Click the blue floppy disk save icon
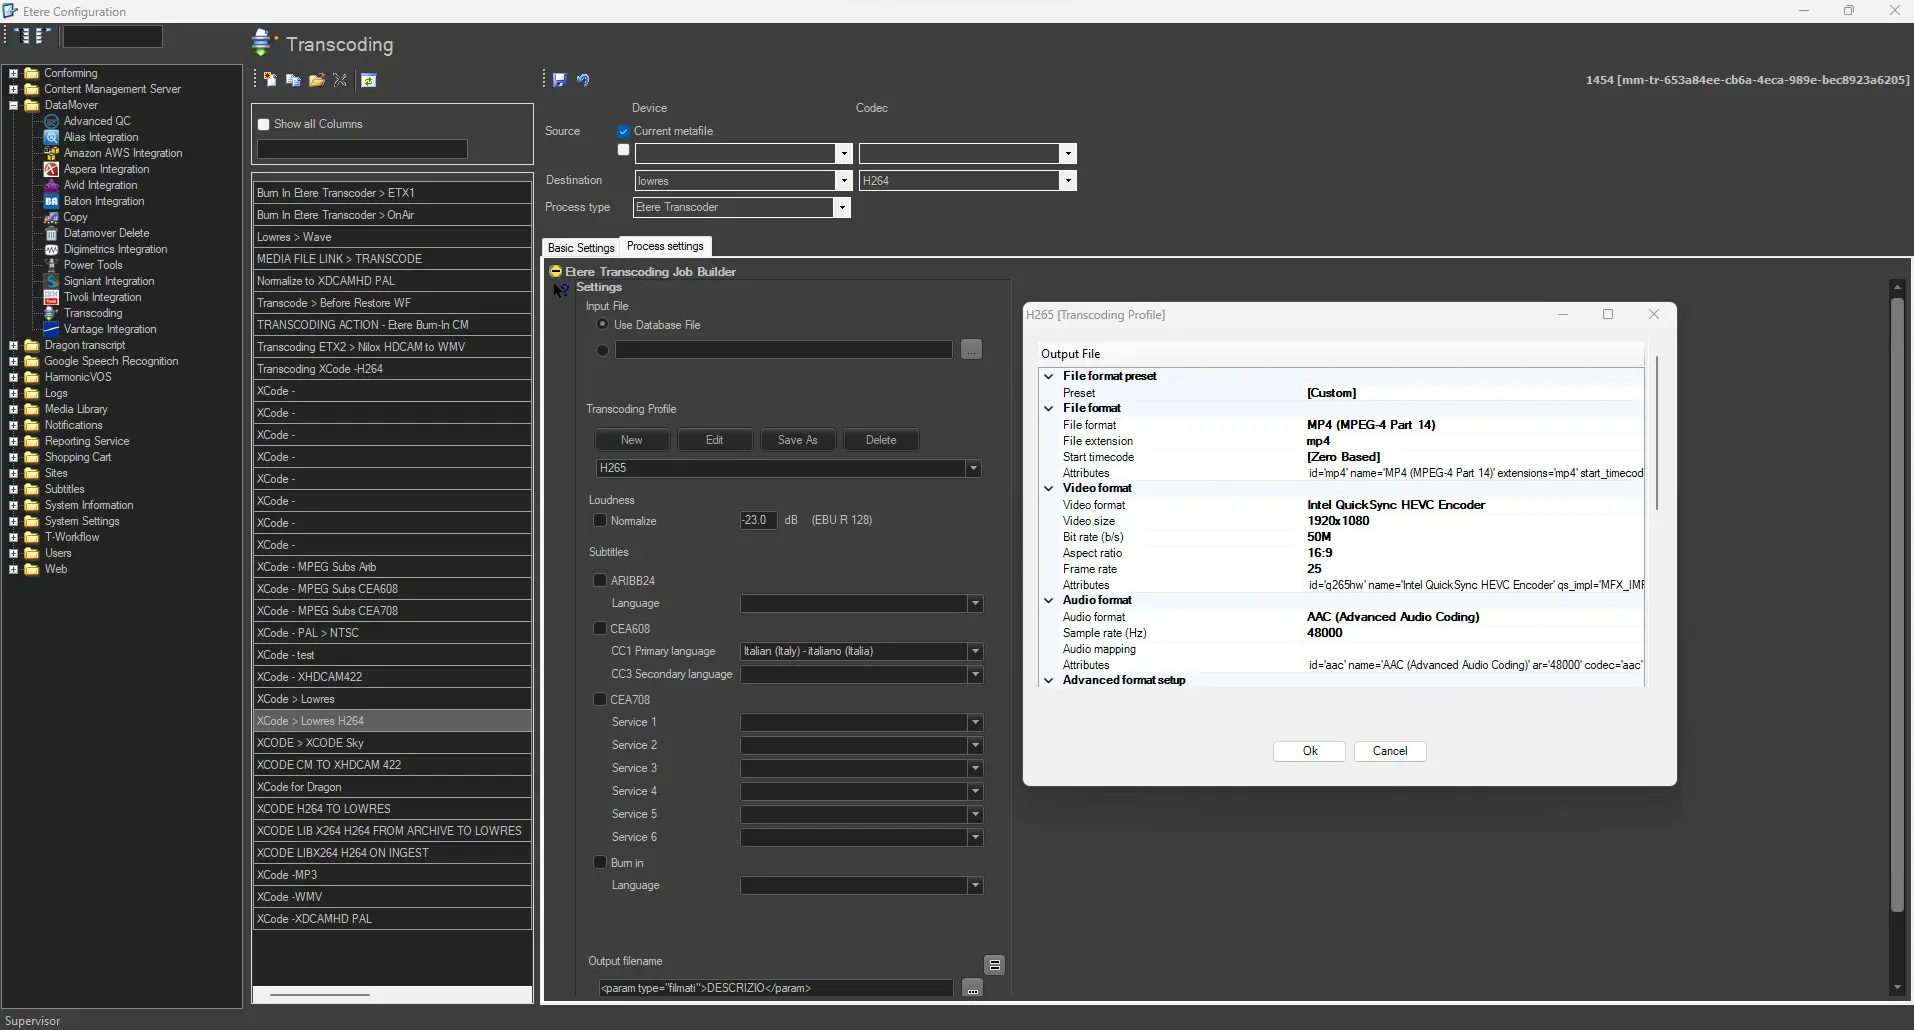Screen dimensions: 1914x1030 coord(560,80)
